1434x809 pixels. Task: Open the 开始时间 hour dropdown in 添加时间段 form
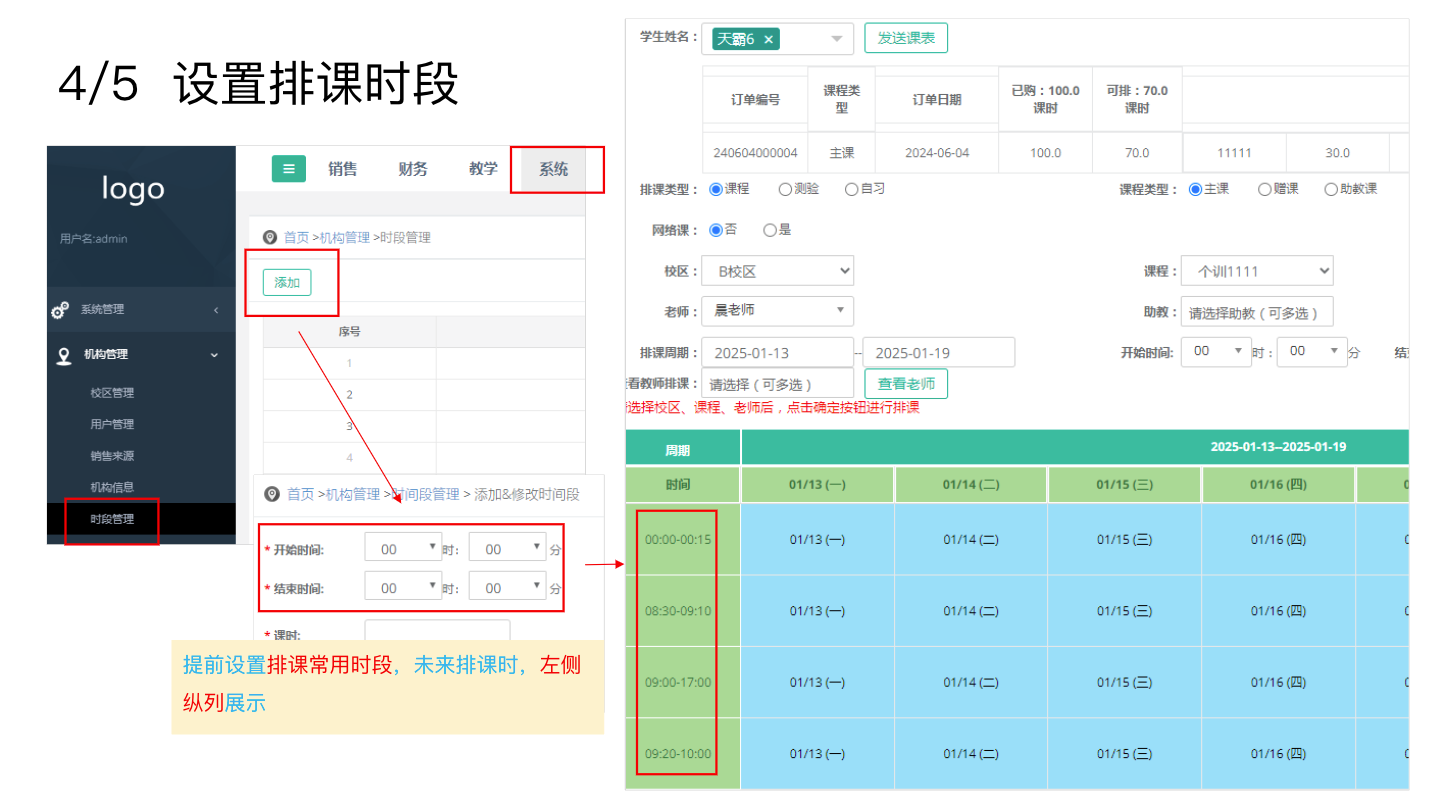(403, 549)
